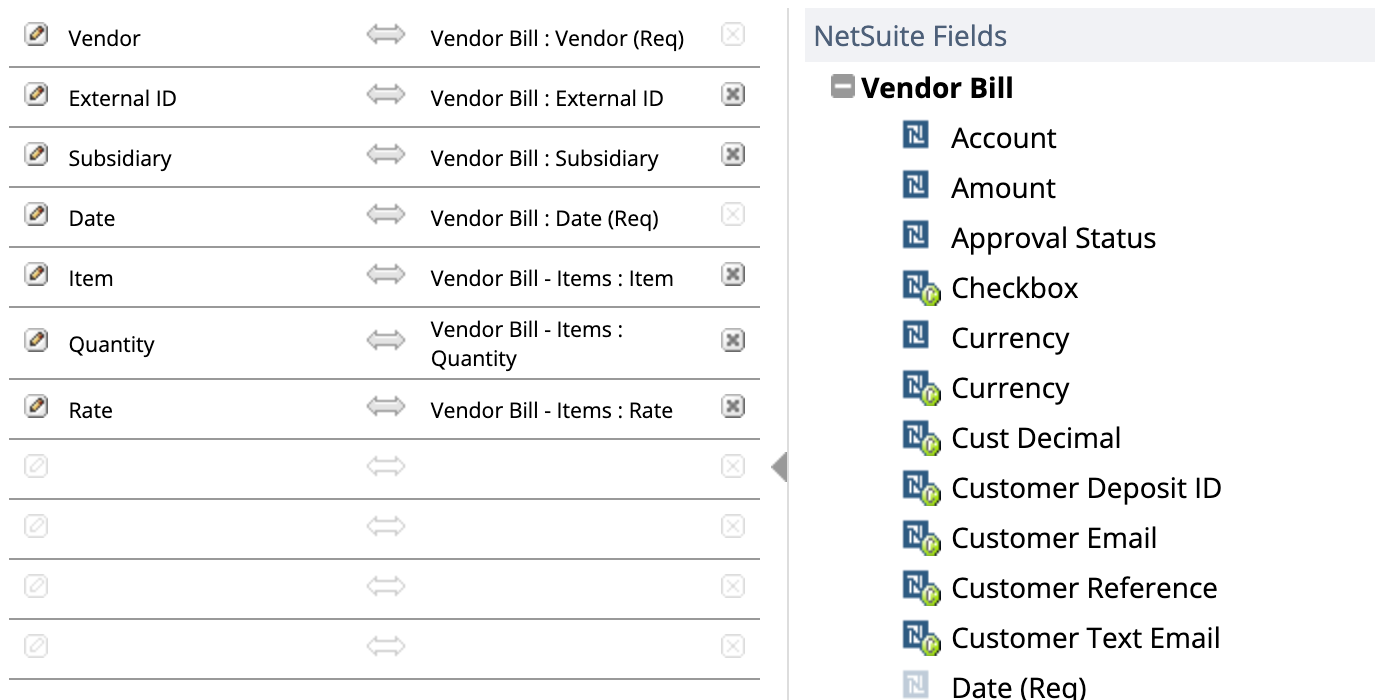This screenshot has width=1375, height=700.
Task: Collapse the NetSuite Fields pane with arrow
Action: click(779, 466)
